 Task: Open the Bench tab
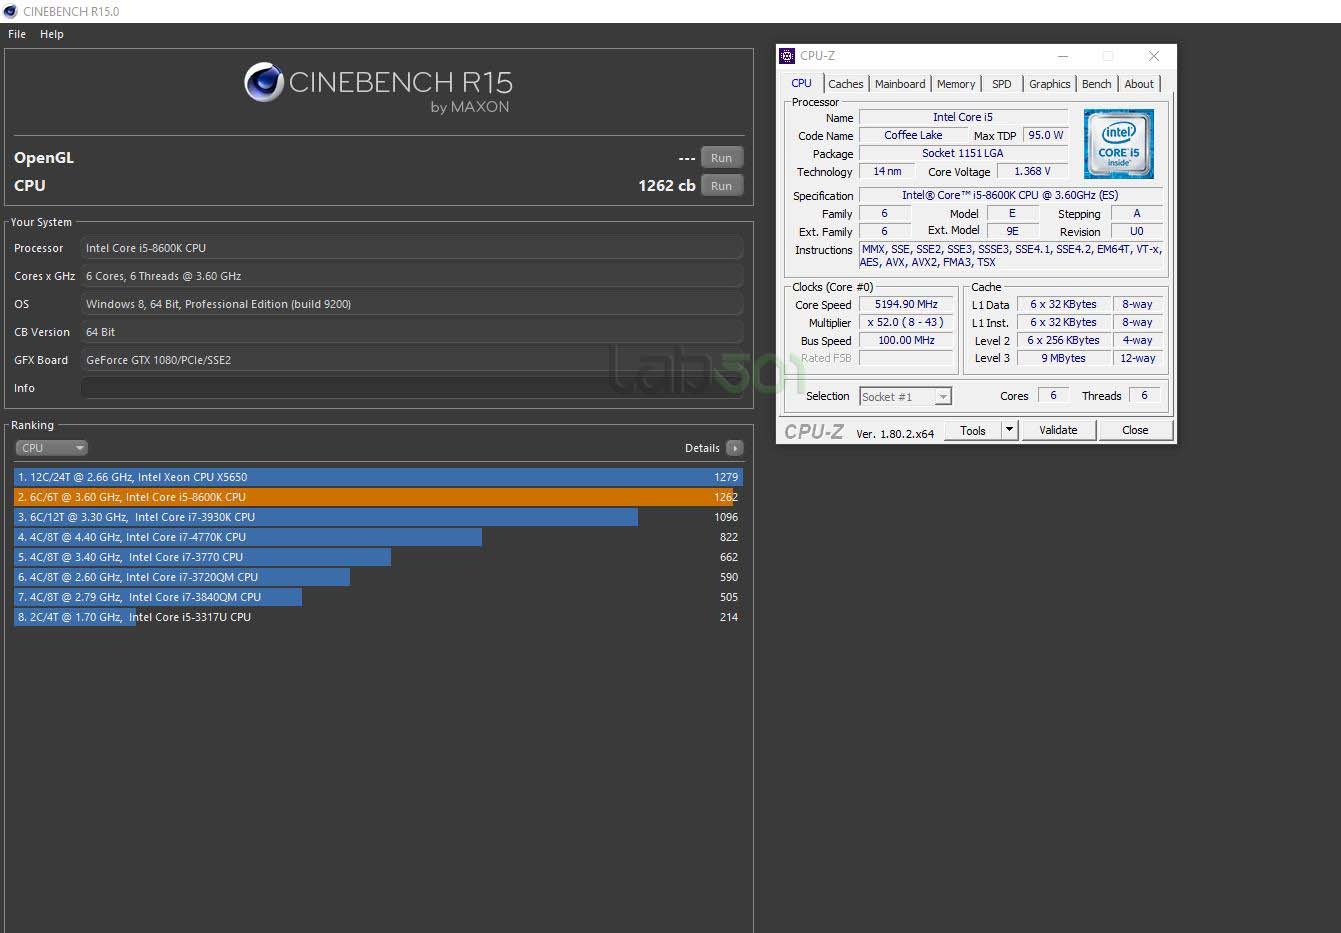1096,84
